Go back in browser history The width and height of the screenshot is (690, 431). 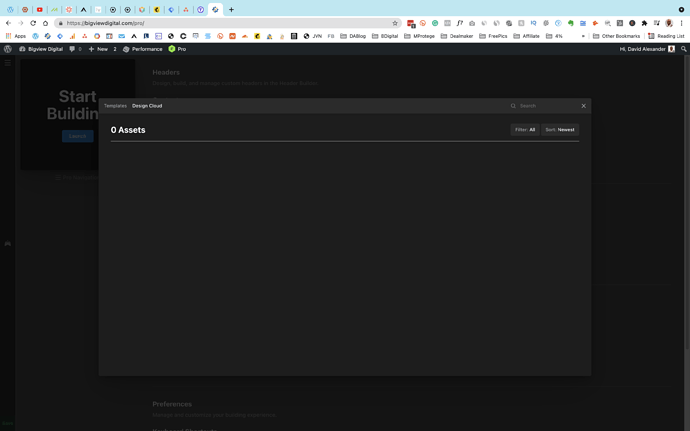pos(8,23)
